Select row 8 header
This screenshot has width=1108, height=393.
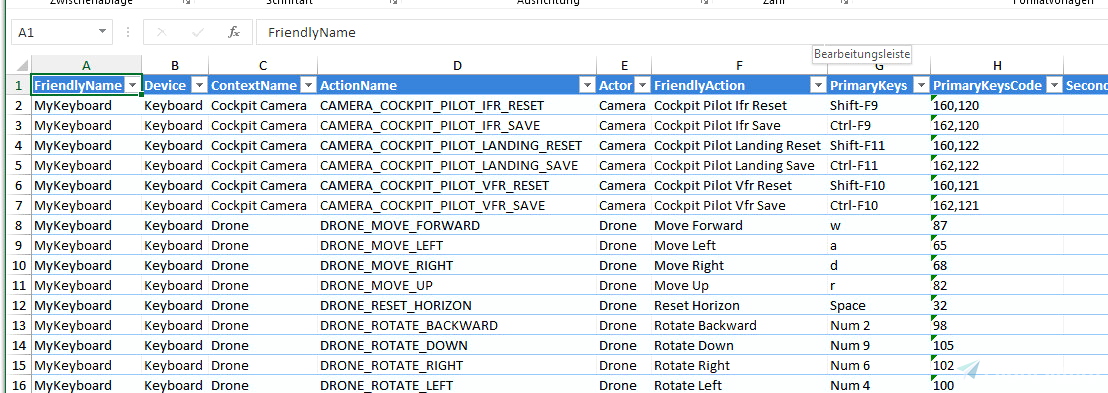coord(18,225)
